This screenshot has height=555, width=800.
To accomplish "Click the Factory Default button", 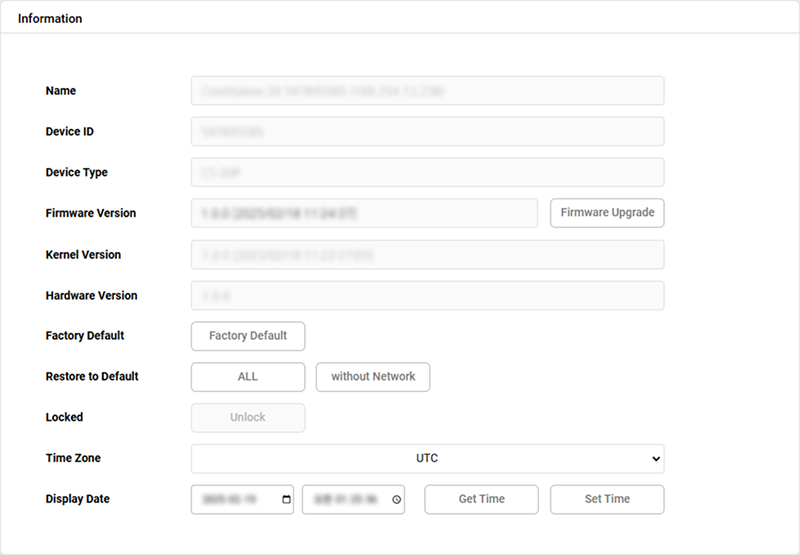I will tap(248, 336).
